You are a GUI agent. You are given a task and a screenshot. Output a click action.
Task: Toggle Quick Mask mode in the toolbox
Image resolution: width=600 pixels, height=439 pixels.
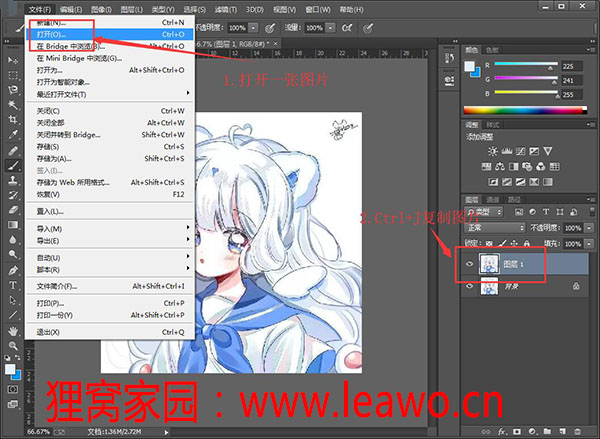tap(13, 389)
